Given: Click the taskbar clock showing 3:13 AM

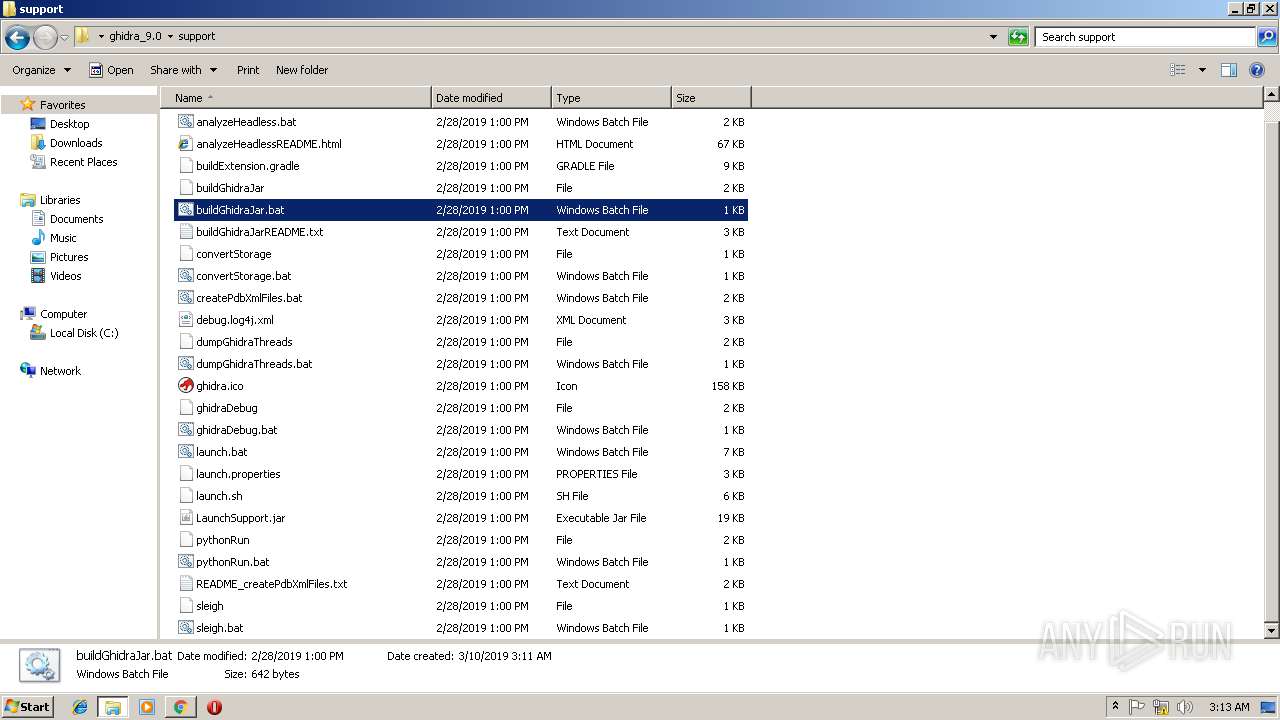Looking at the screenshot, I should (x=1229, y=707).
